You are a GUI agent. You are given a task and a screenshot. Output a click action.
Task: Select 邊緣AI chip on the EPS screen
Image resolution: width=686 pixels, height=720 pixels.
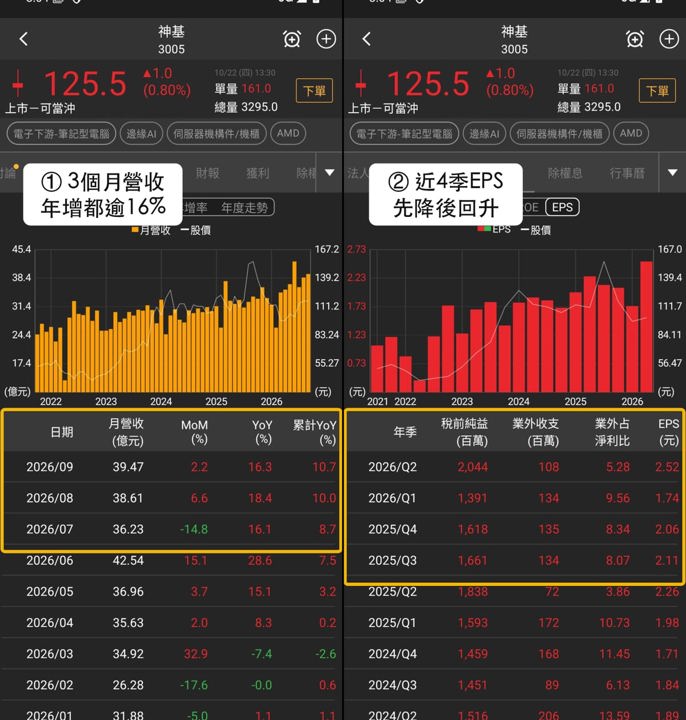click(484, 134)
